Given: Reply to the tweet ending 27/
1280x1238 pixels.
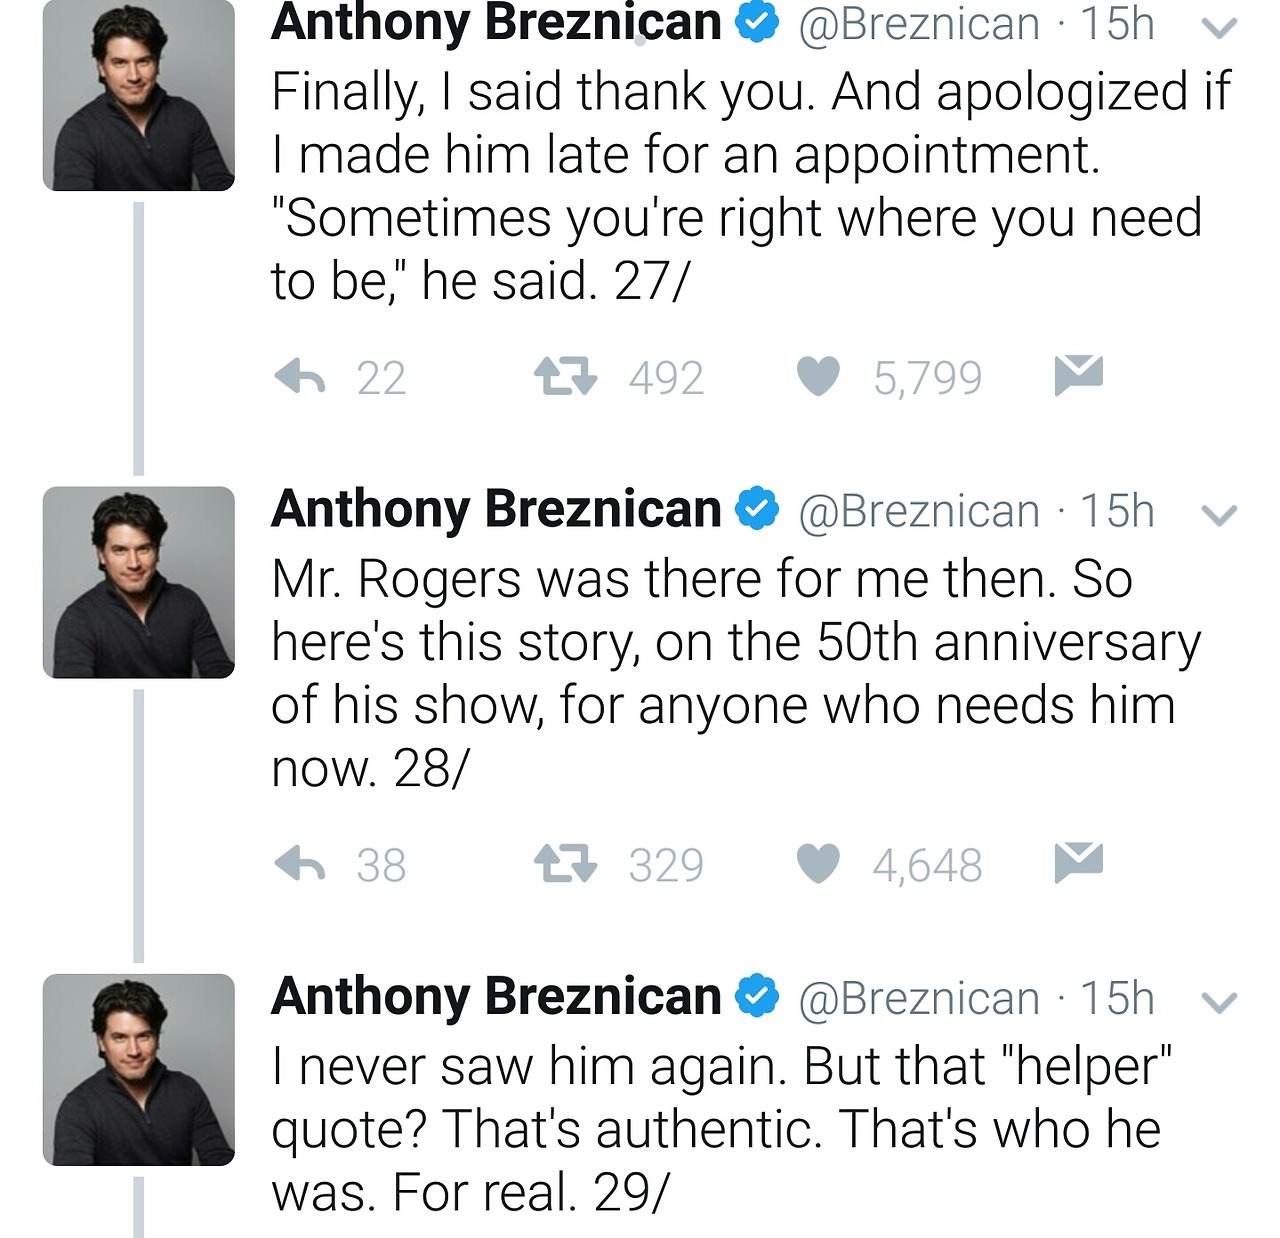Looking at the screenshot, I should click(300, 377).
